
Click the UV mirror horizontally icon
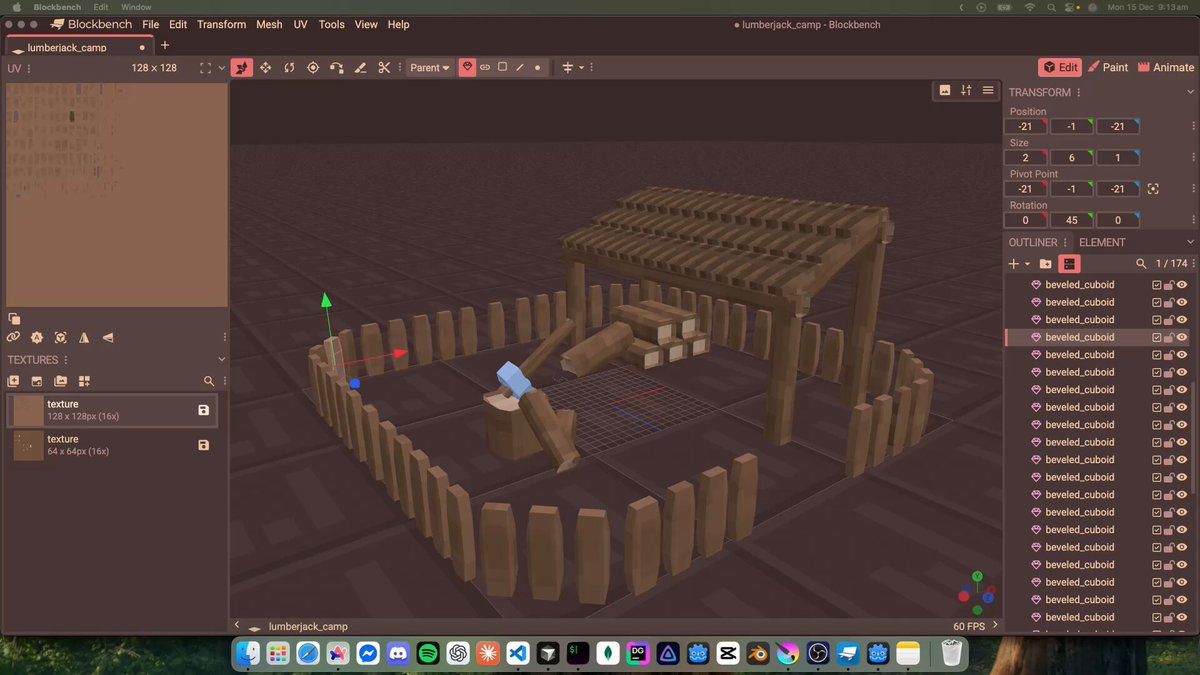[84, 338]
